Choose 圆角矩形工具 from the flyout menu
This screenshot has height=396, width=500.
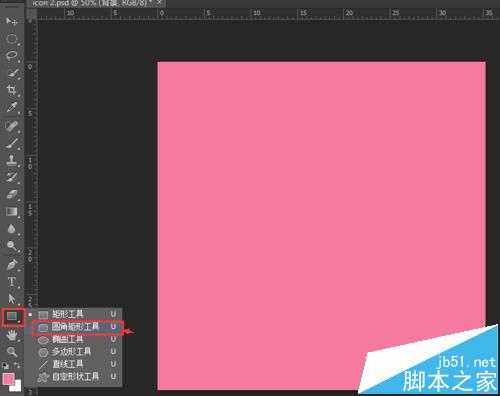click(78, 327)
